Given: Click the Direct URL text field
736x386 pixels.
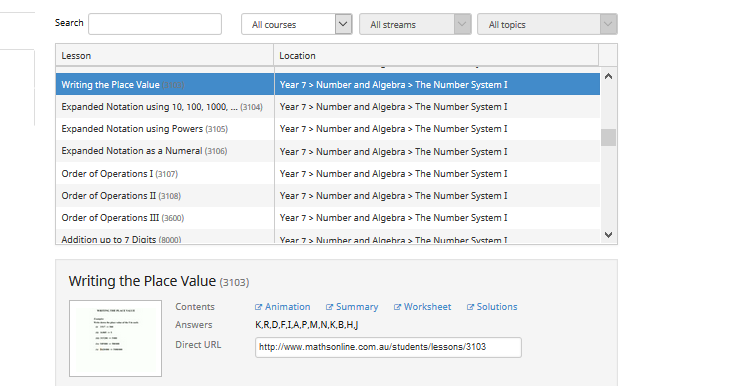Looking at the screenshot, I should 388,347.
